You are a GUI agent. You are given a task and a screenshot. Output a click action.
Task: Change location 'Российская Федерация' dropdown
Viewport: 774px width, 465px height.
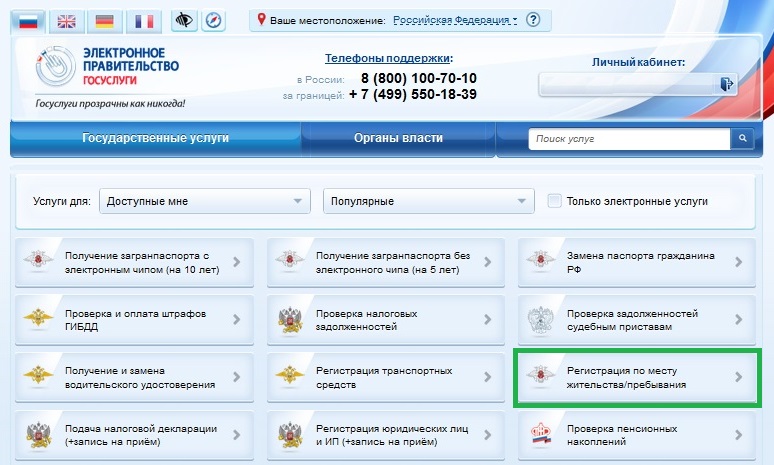(x=455, y=20)
